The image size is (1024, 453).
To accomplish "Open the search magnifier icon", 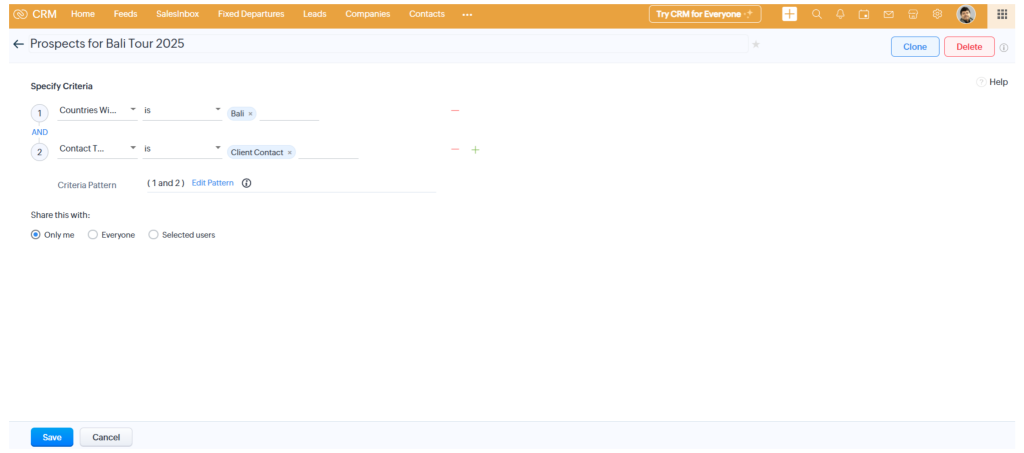I will (x=816, y=14).
